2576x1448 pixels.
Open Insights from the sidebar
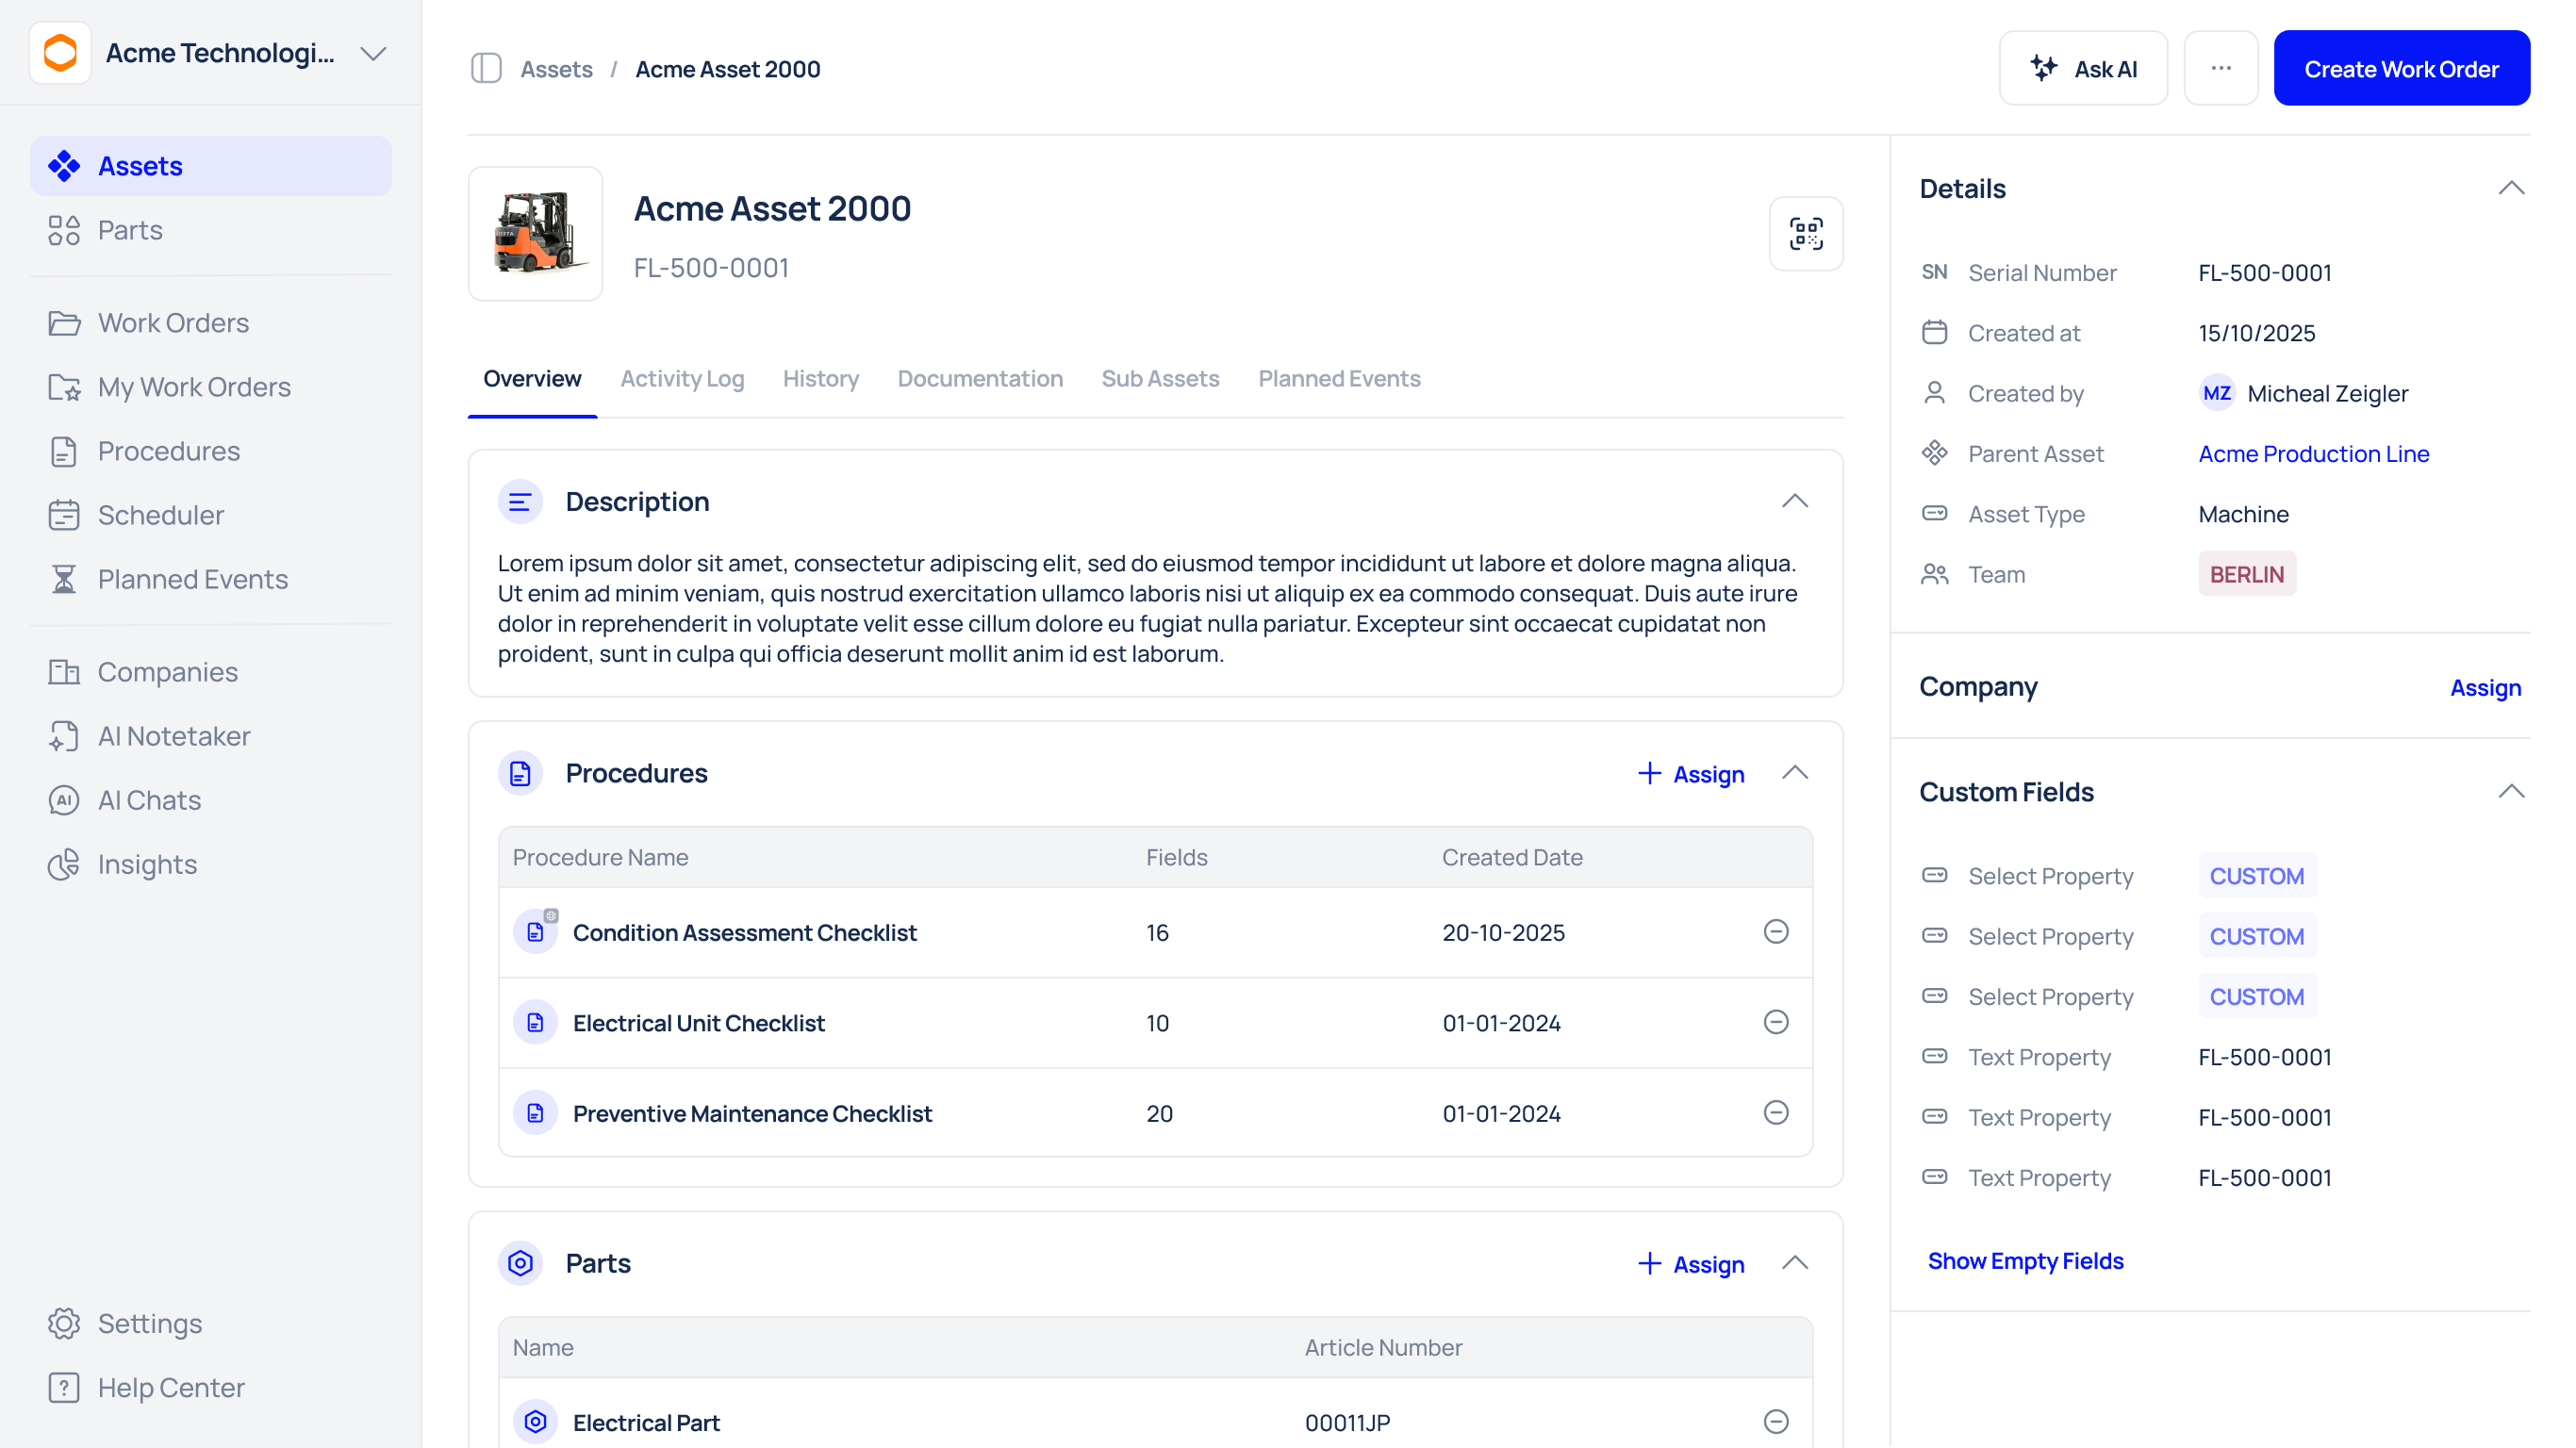[147, 864]
